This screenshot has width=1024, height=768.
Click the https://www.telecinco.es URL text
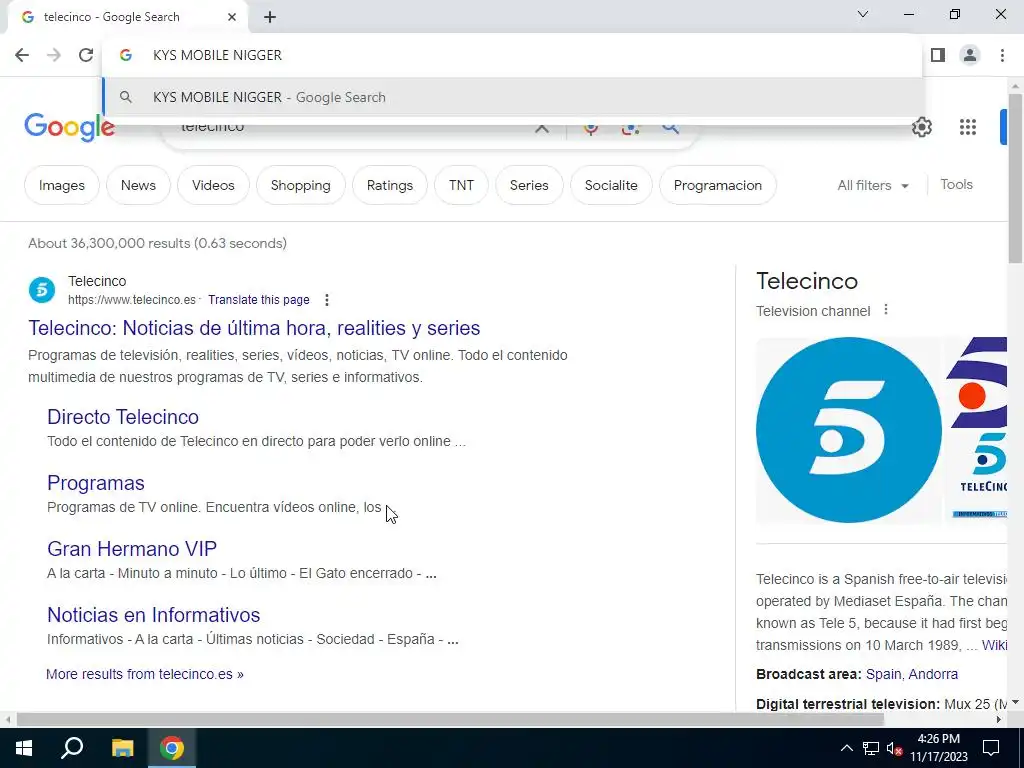pos(132,300)
